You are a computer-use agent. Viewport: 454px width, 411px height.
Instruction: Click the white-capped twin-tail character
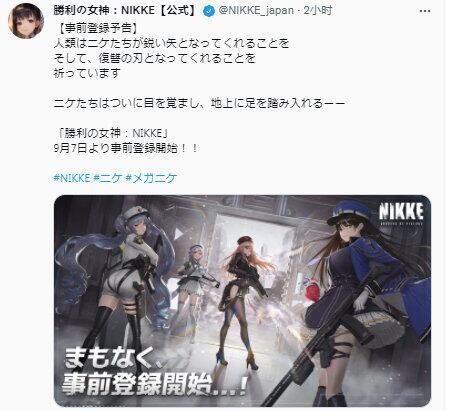[125, 283]
